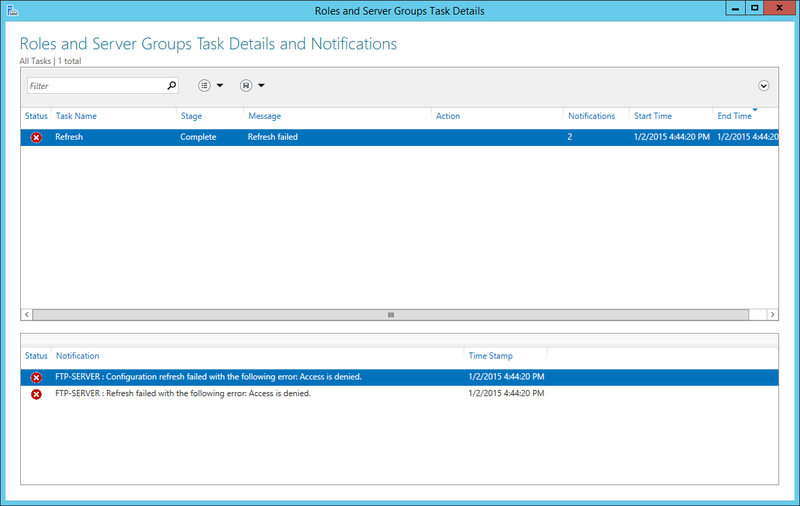Sort by the Message column header
Screen dimensions: 800x506
(264, 116)
